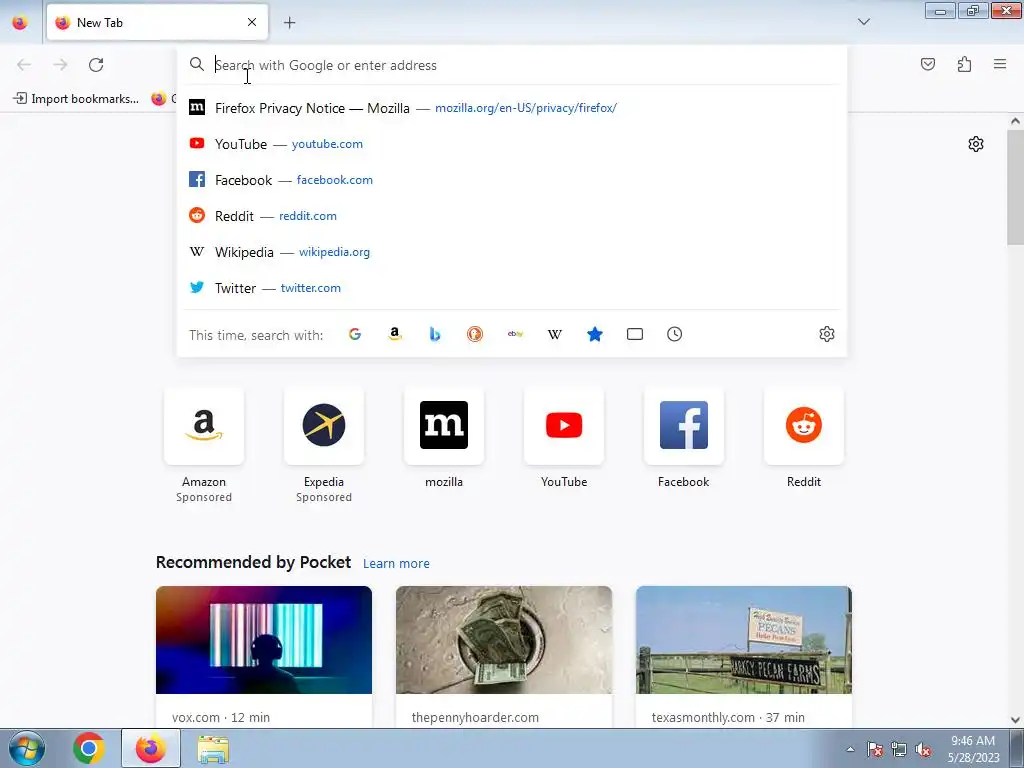Screen dimensions: 1024x768
Task: Close the New Tab tab
Action: (x=252, y=22)
